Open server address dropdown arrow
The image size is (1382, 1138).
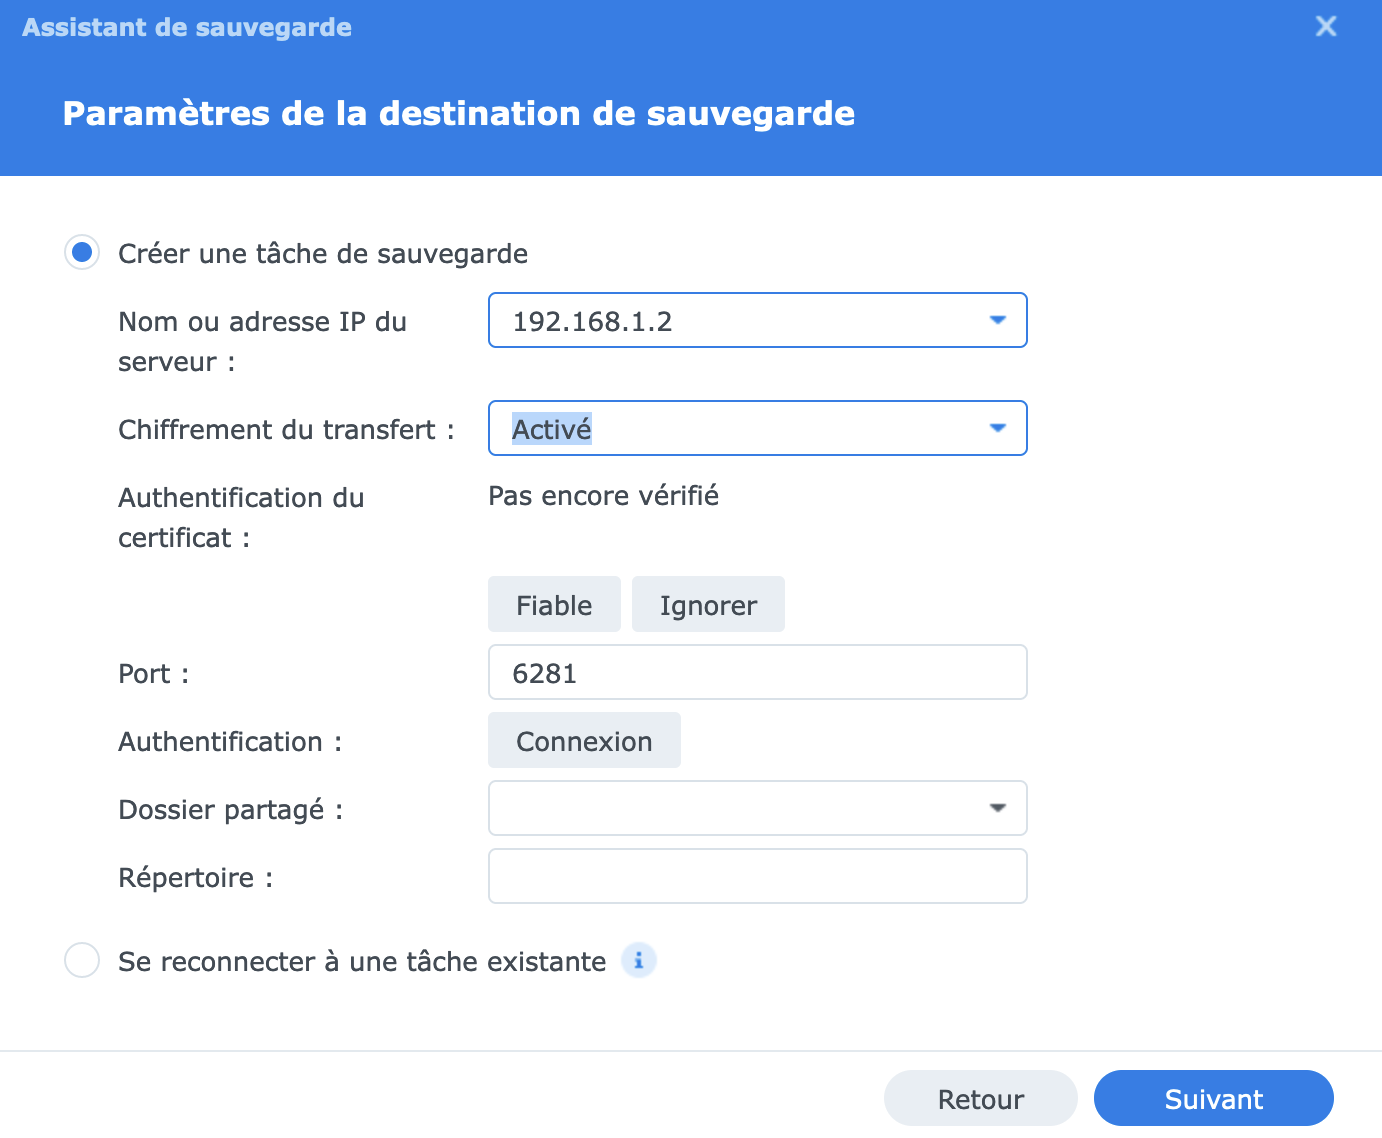(997, 320)
